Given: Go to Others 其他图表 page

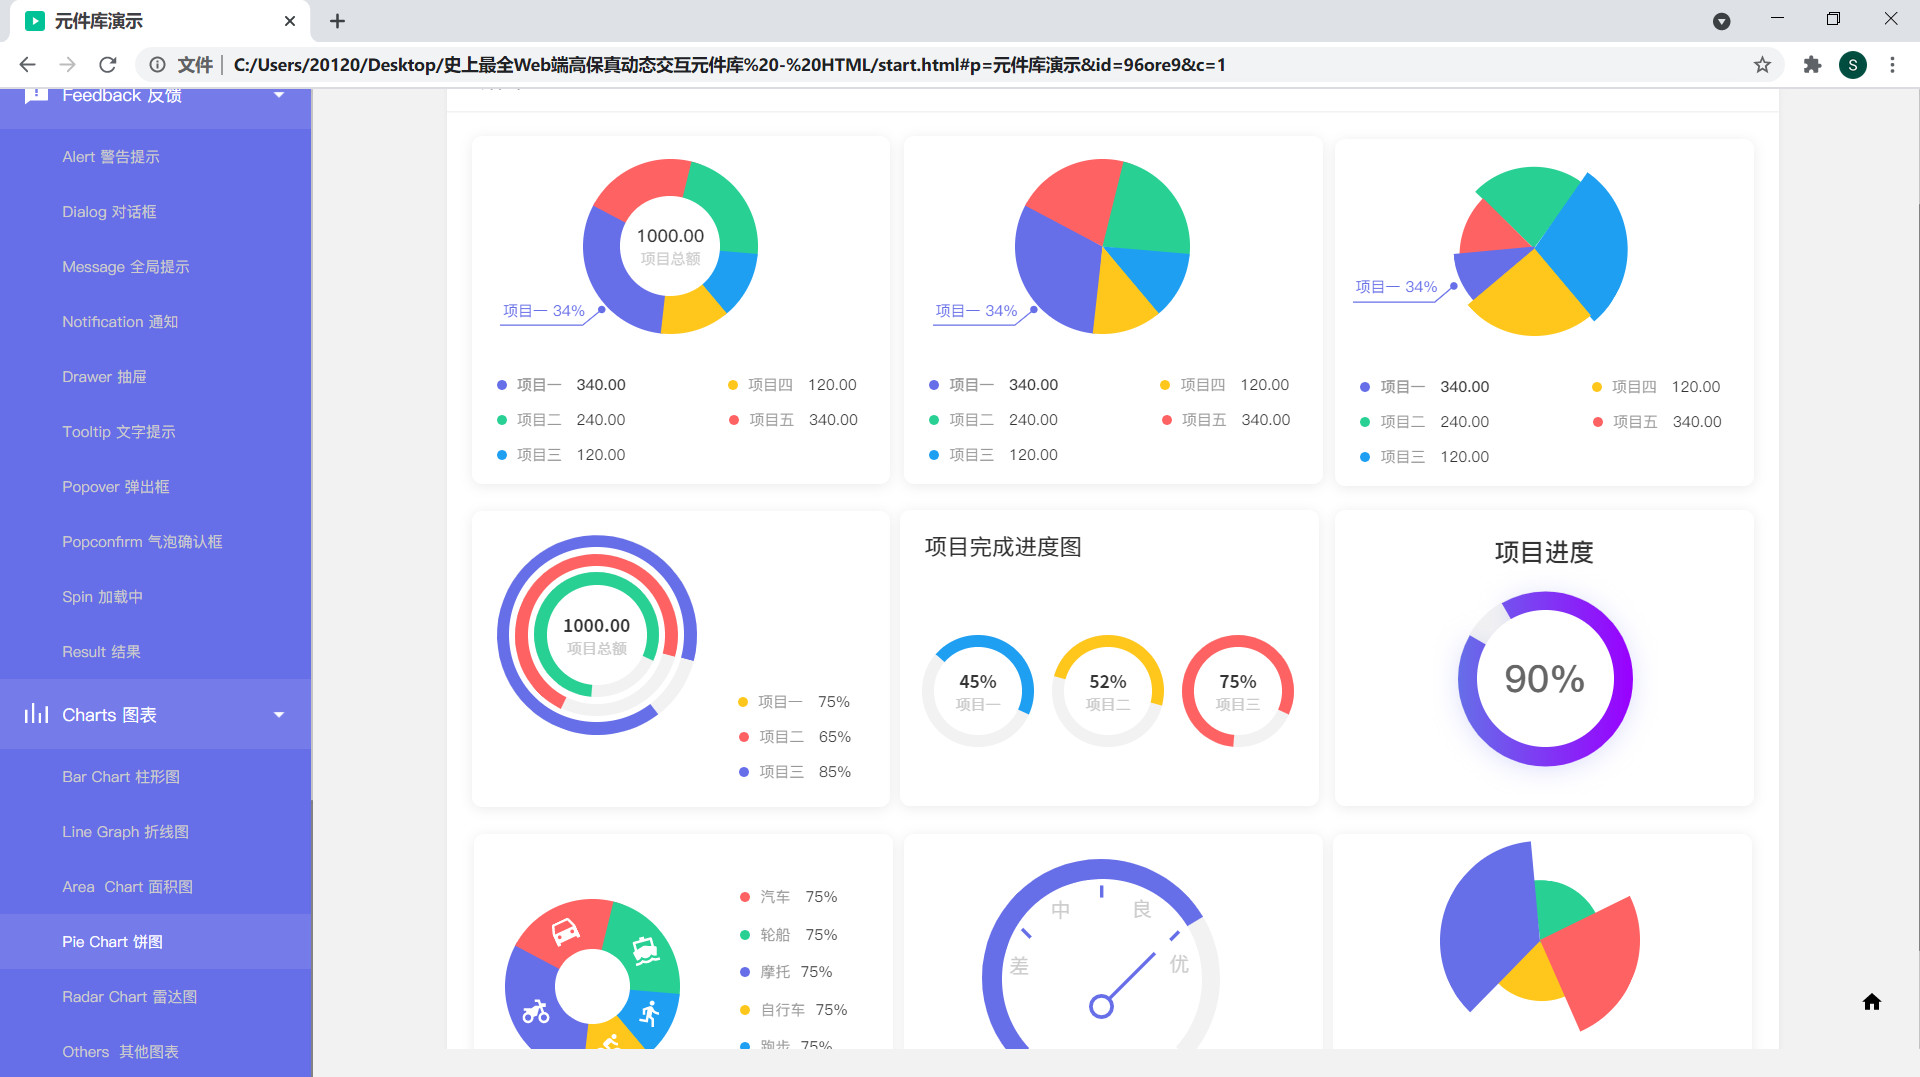Looking at the screenshot, I should 120,1052.
